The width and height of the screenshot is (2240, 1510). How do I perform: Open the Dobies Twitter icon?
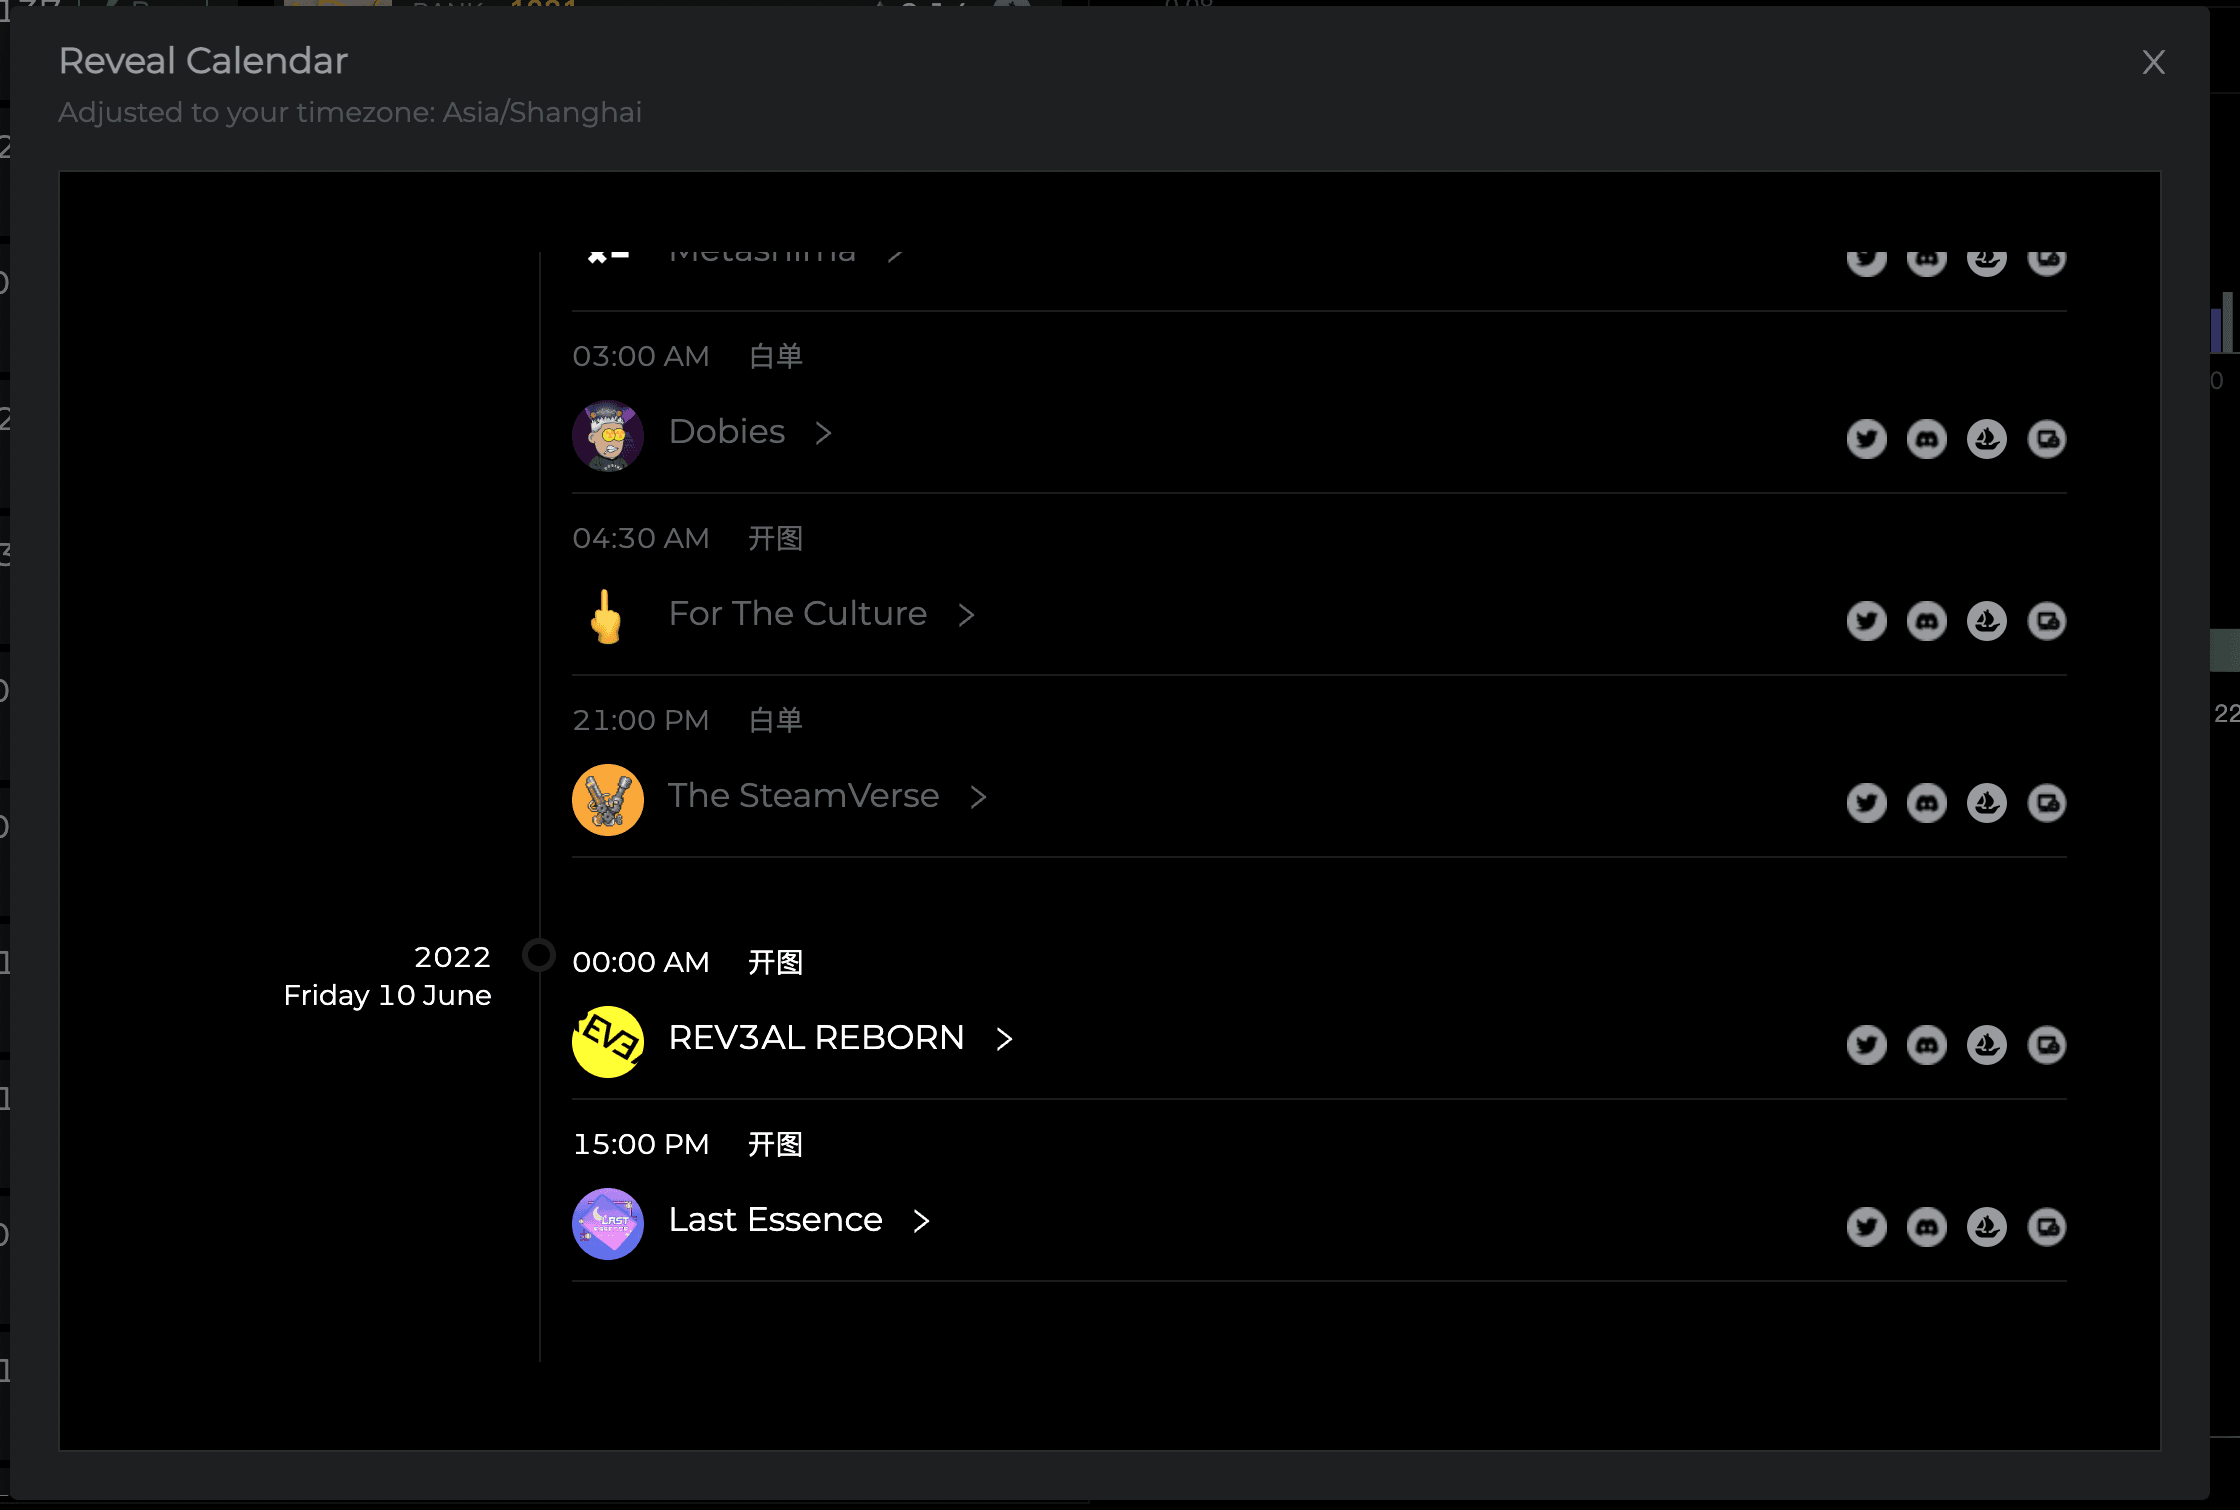tap(1866, 439)
